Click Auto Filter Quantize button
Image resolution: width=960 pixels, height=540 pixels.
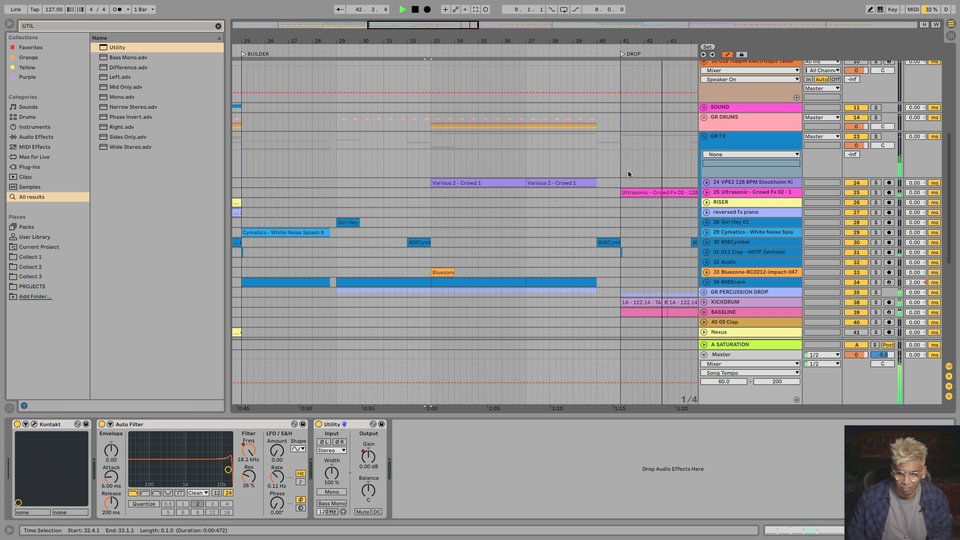tap(143, 504)
